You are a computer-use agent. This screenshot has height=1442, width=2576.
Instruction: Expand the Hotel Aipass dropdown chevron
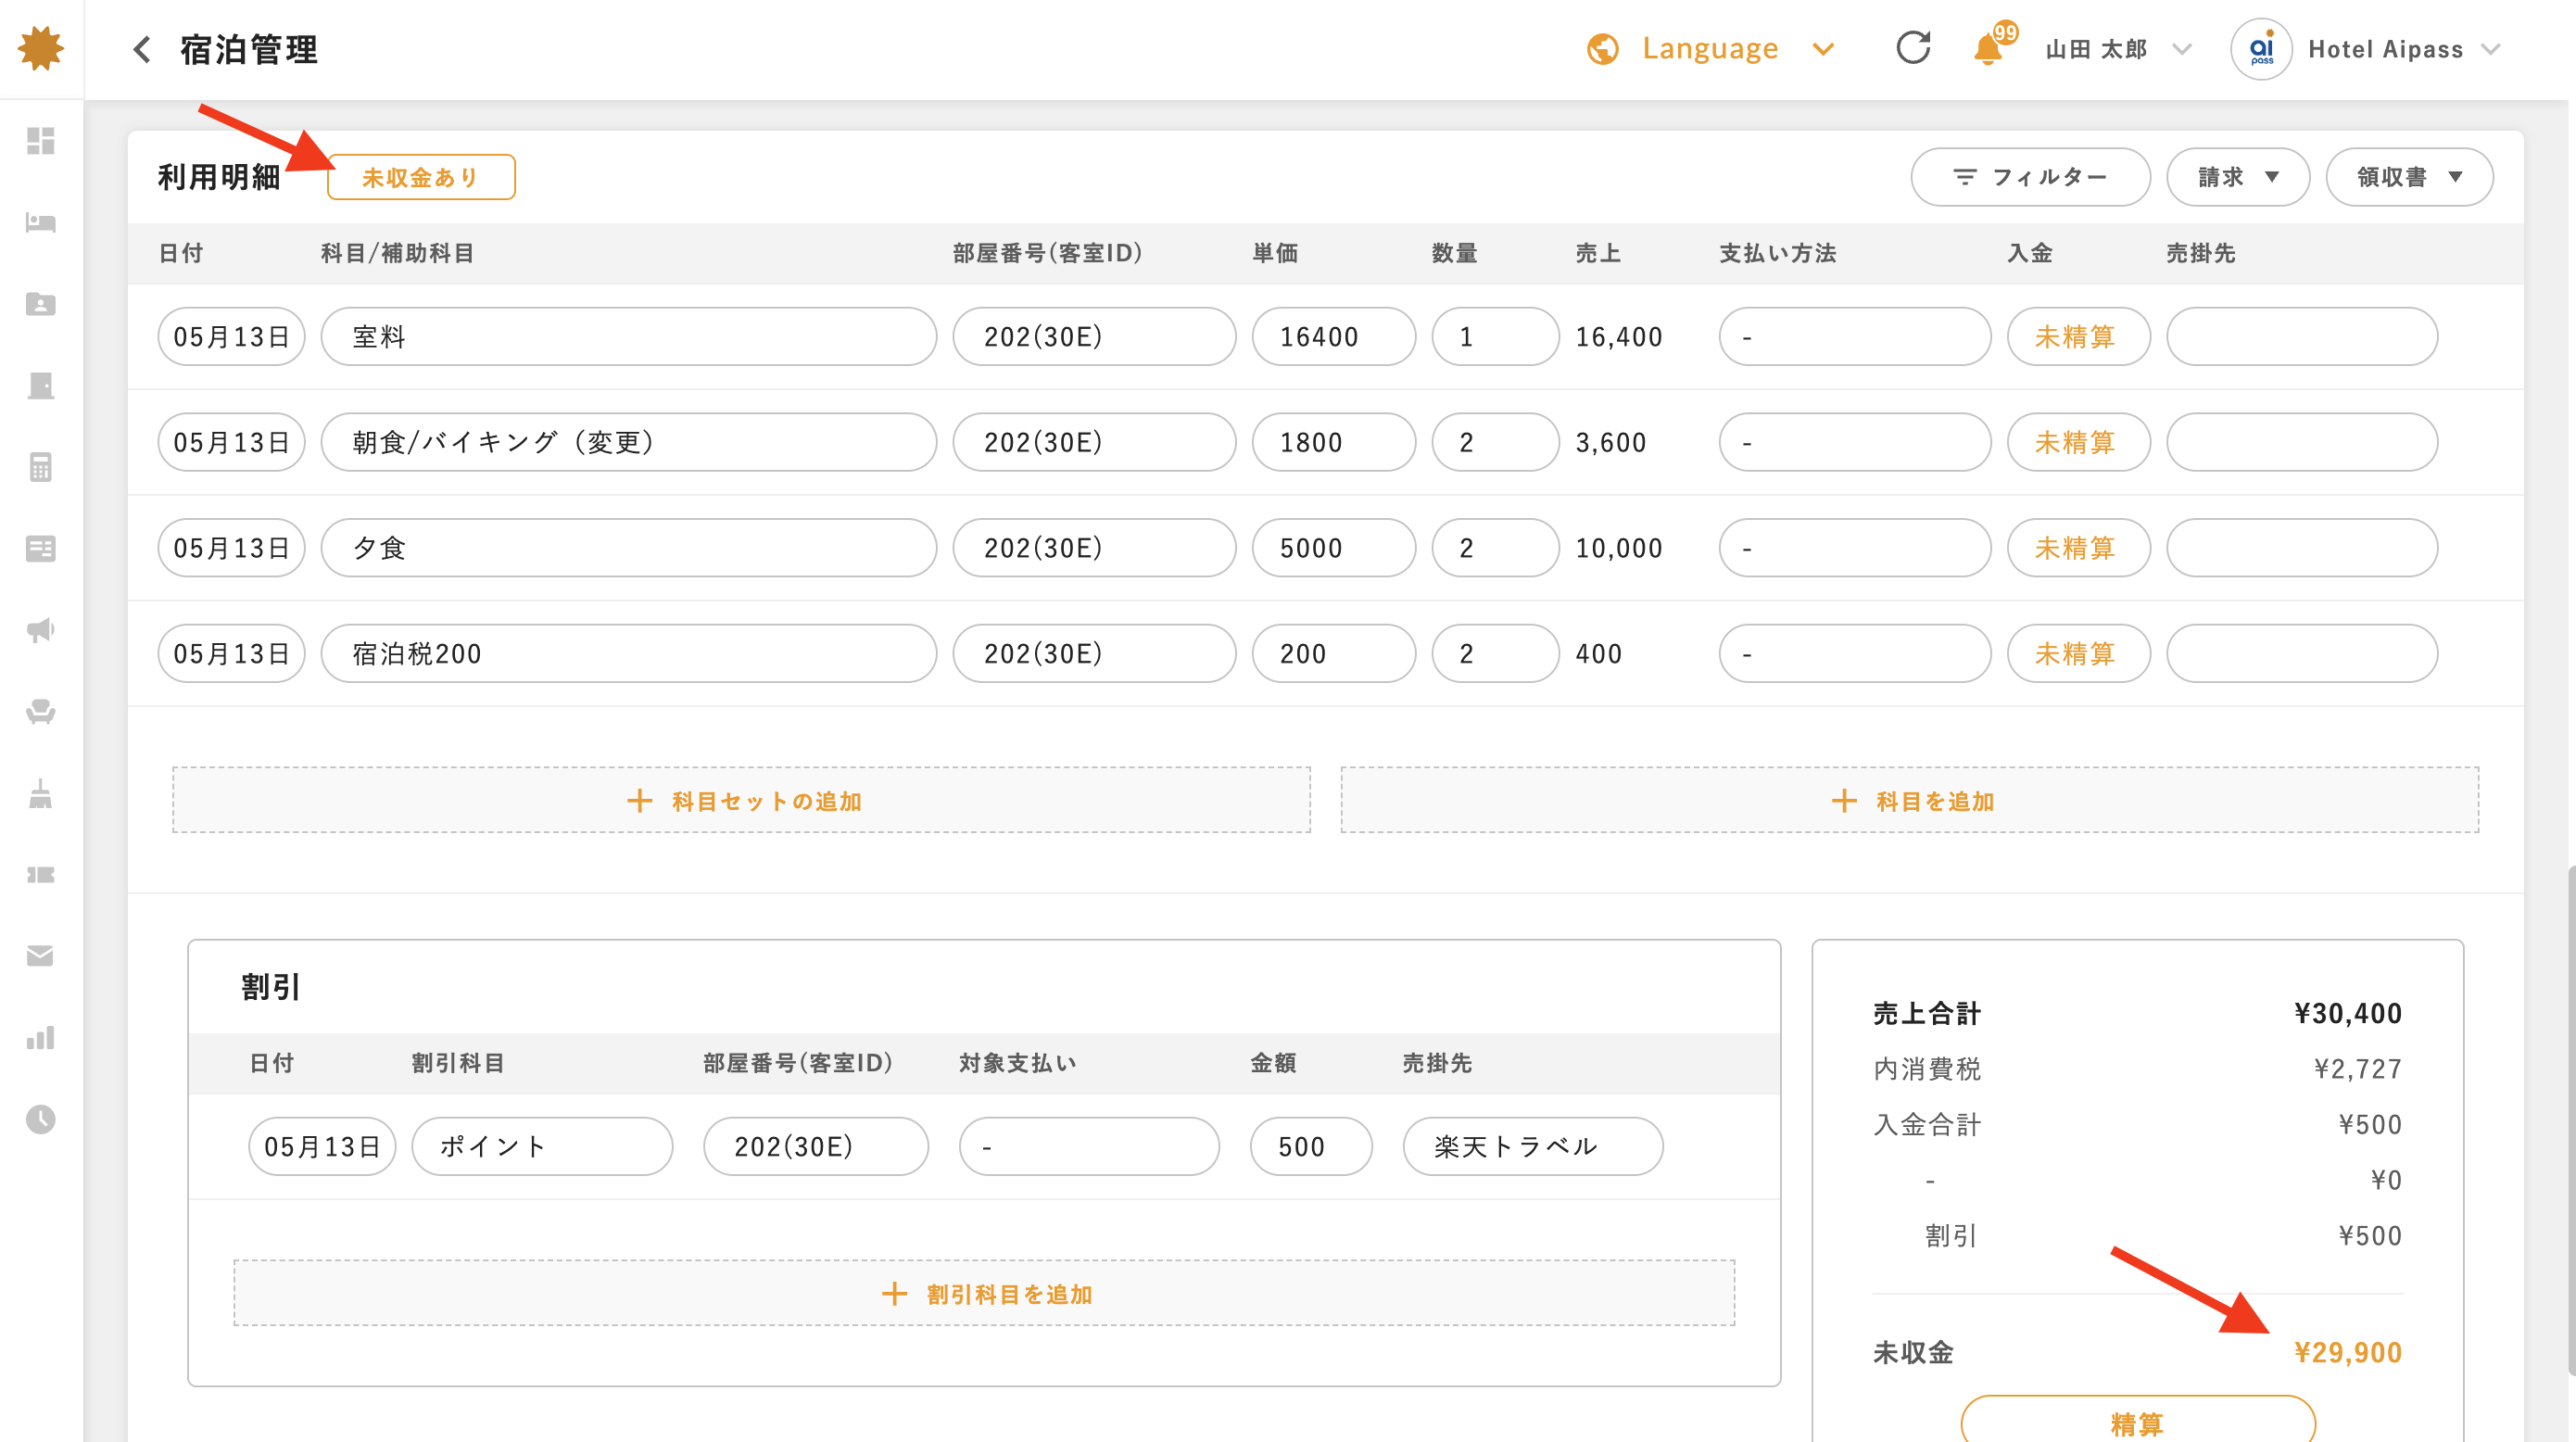click(2490, 49)
